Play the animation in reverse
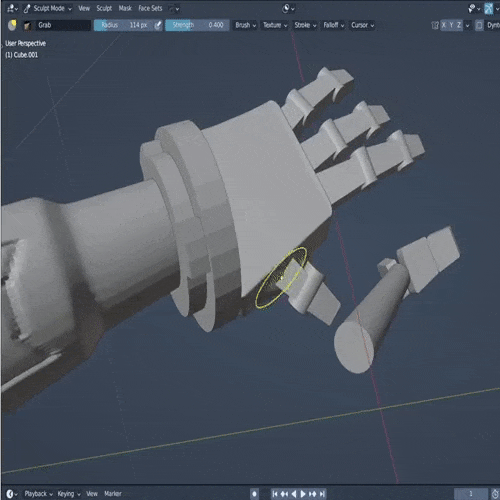Viewport: 500px width, 500px height. 294,494
